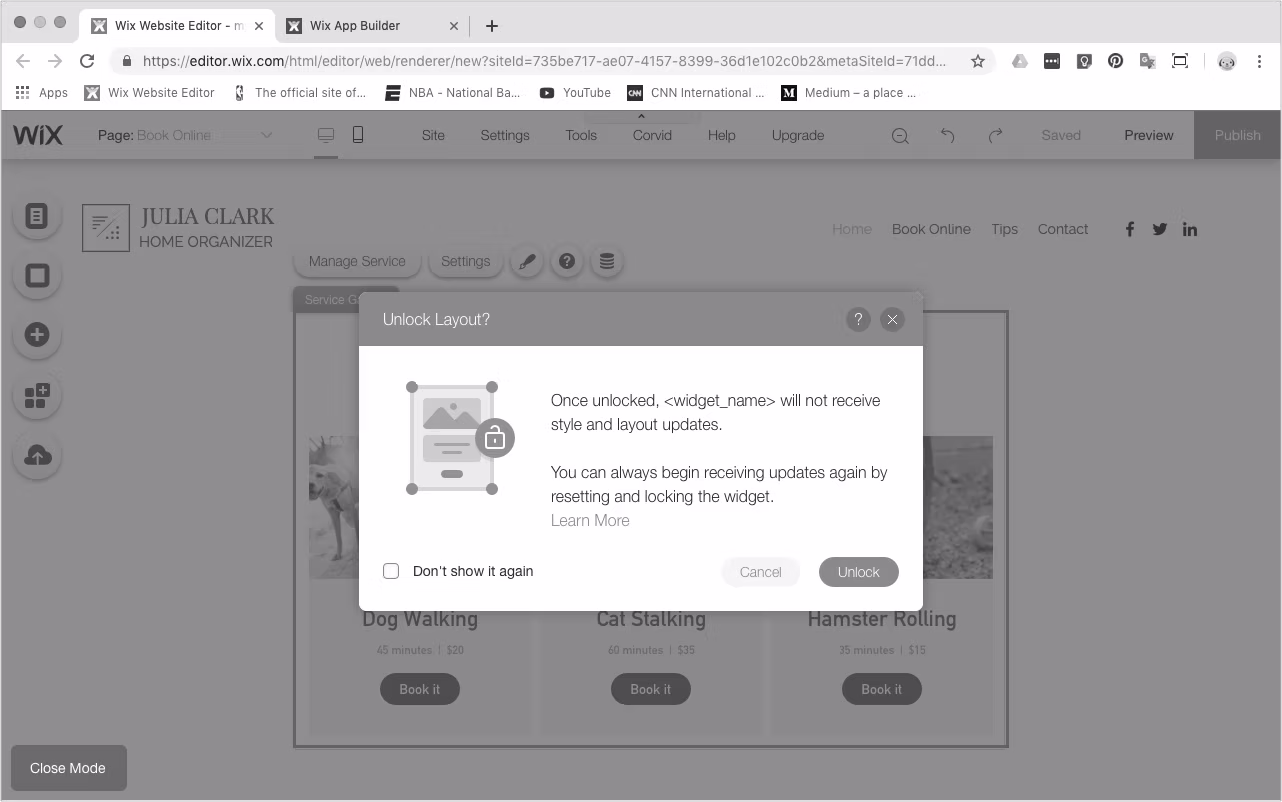
Task: Open the Corvid menu
Action: pyautogui.click(x=652, y=135)
